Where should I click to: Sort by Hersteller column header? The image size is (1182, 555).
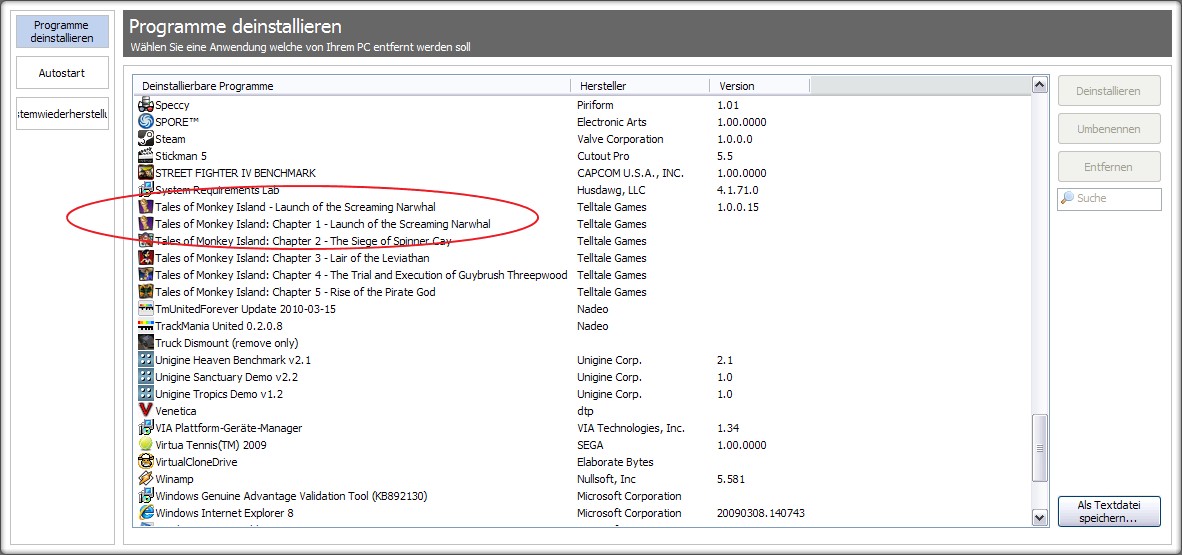pyautogui.click(x=640, y=86)
